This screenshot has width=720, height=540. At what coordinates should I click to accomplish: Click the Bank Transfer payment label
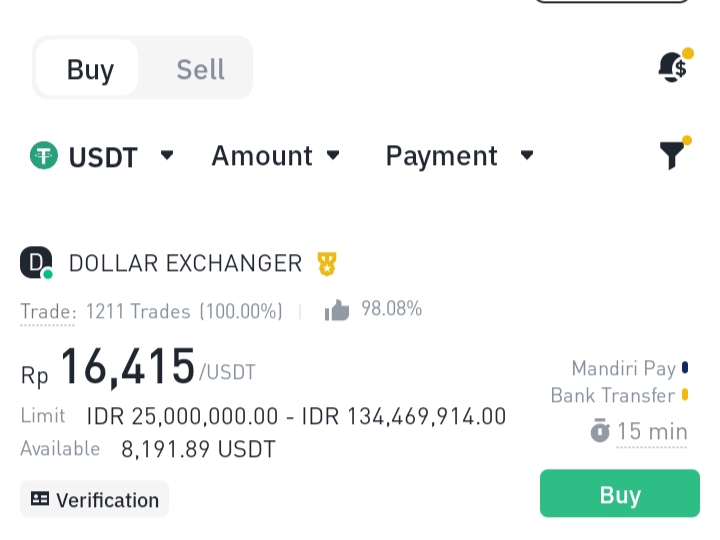pyautogui.click(x=612, y=395)
